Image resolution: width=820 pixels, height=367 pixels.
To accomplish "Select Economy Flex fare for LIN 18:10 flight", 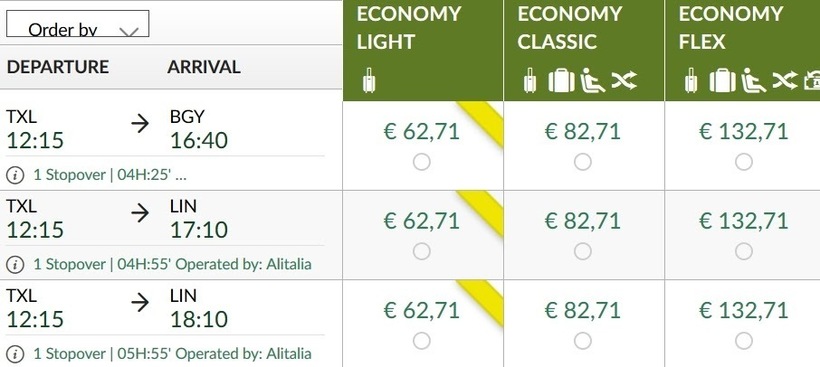I will coord(744,341).
